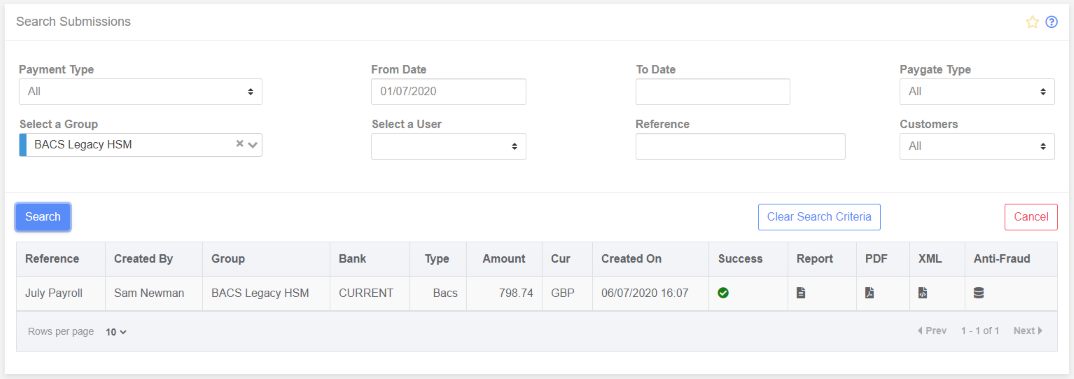
Task: Go to Prev page
Action: click(932, 331)
